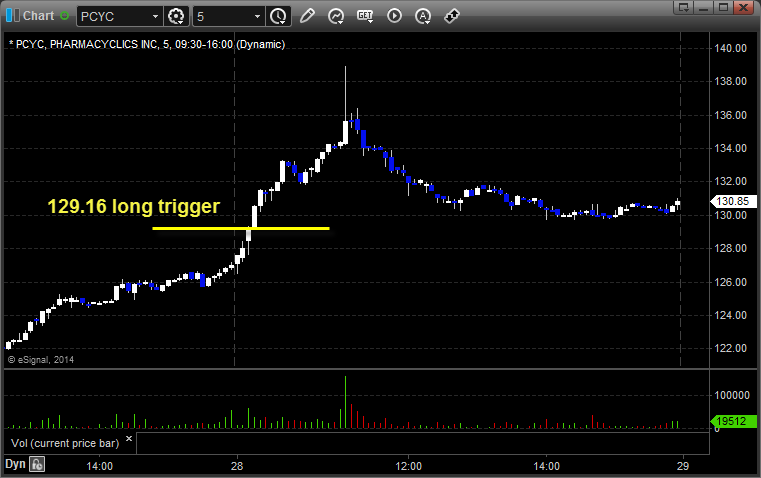Open the GET studies toolbar menu
Image resolution: width=761 pixels, height=478 pixels.
tap(365, 16)
